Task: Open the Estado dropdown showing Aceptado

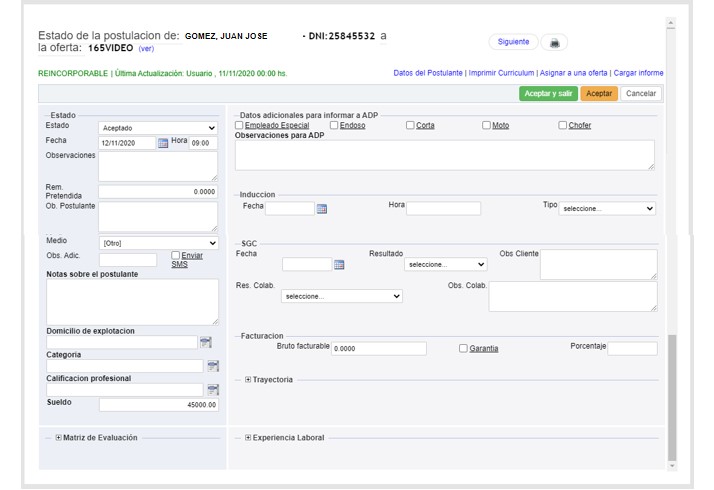Action: [x=158, y=128]
